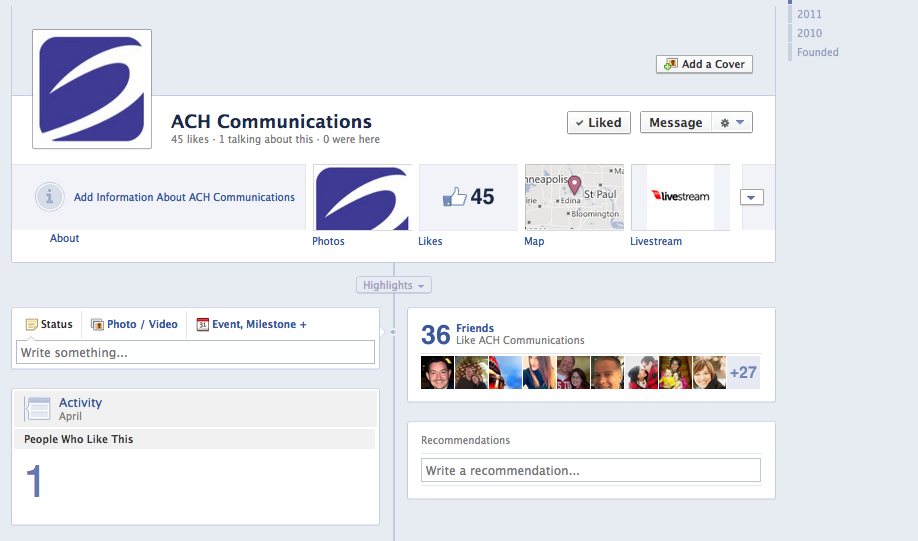918x541 pixels.
Task: Open the Highlights filter dropdown
Action: point(393,285)
